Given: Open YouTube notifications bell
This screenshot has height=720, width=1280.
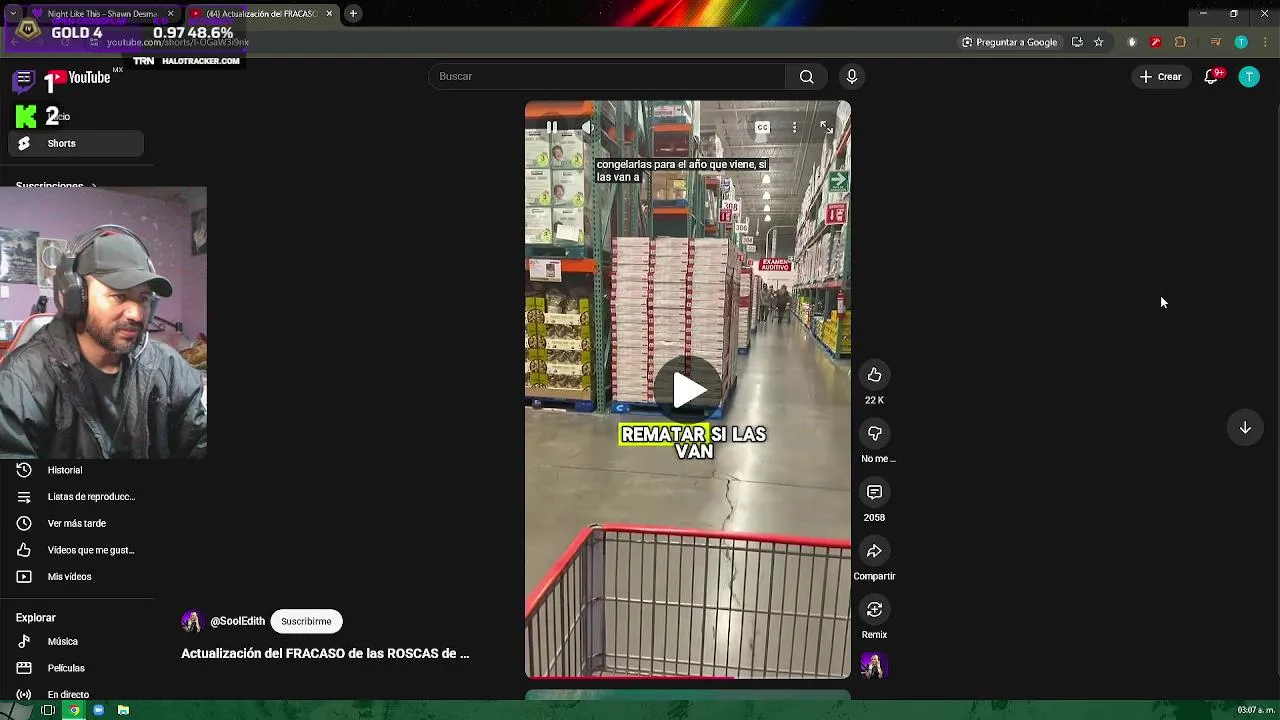Looking at the screenshot, I should pyautogui.click(x=1211, y=77).
